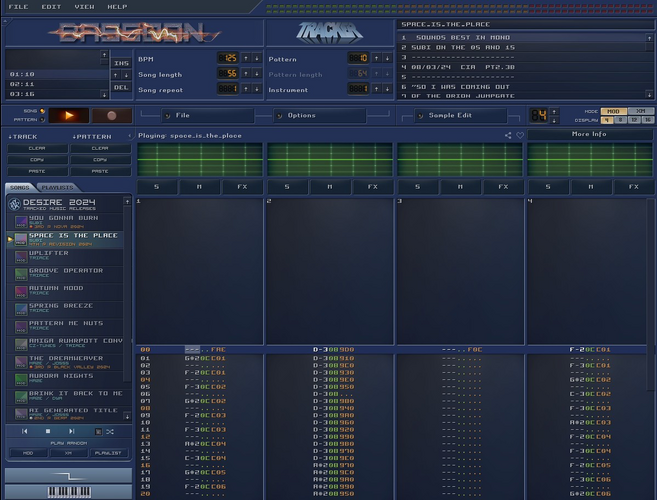Viewport: 657px width, 500px height.
Task: Open the File dropdown panel
Action: tap(207, 115)
